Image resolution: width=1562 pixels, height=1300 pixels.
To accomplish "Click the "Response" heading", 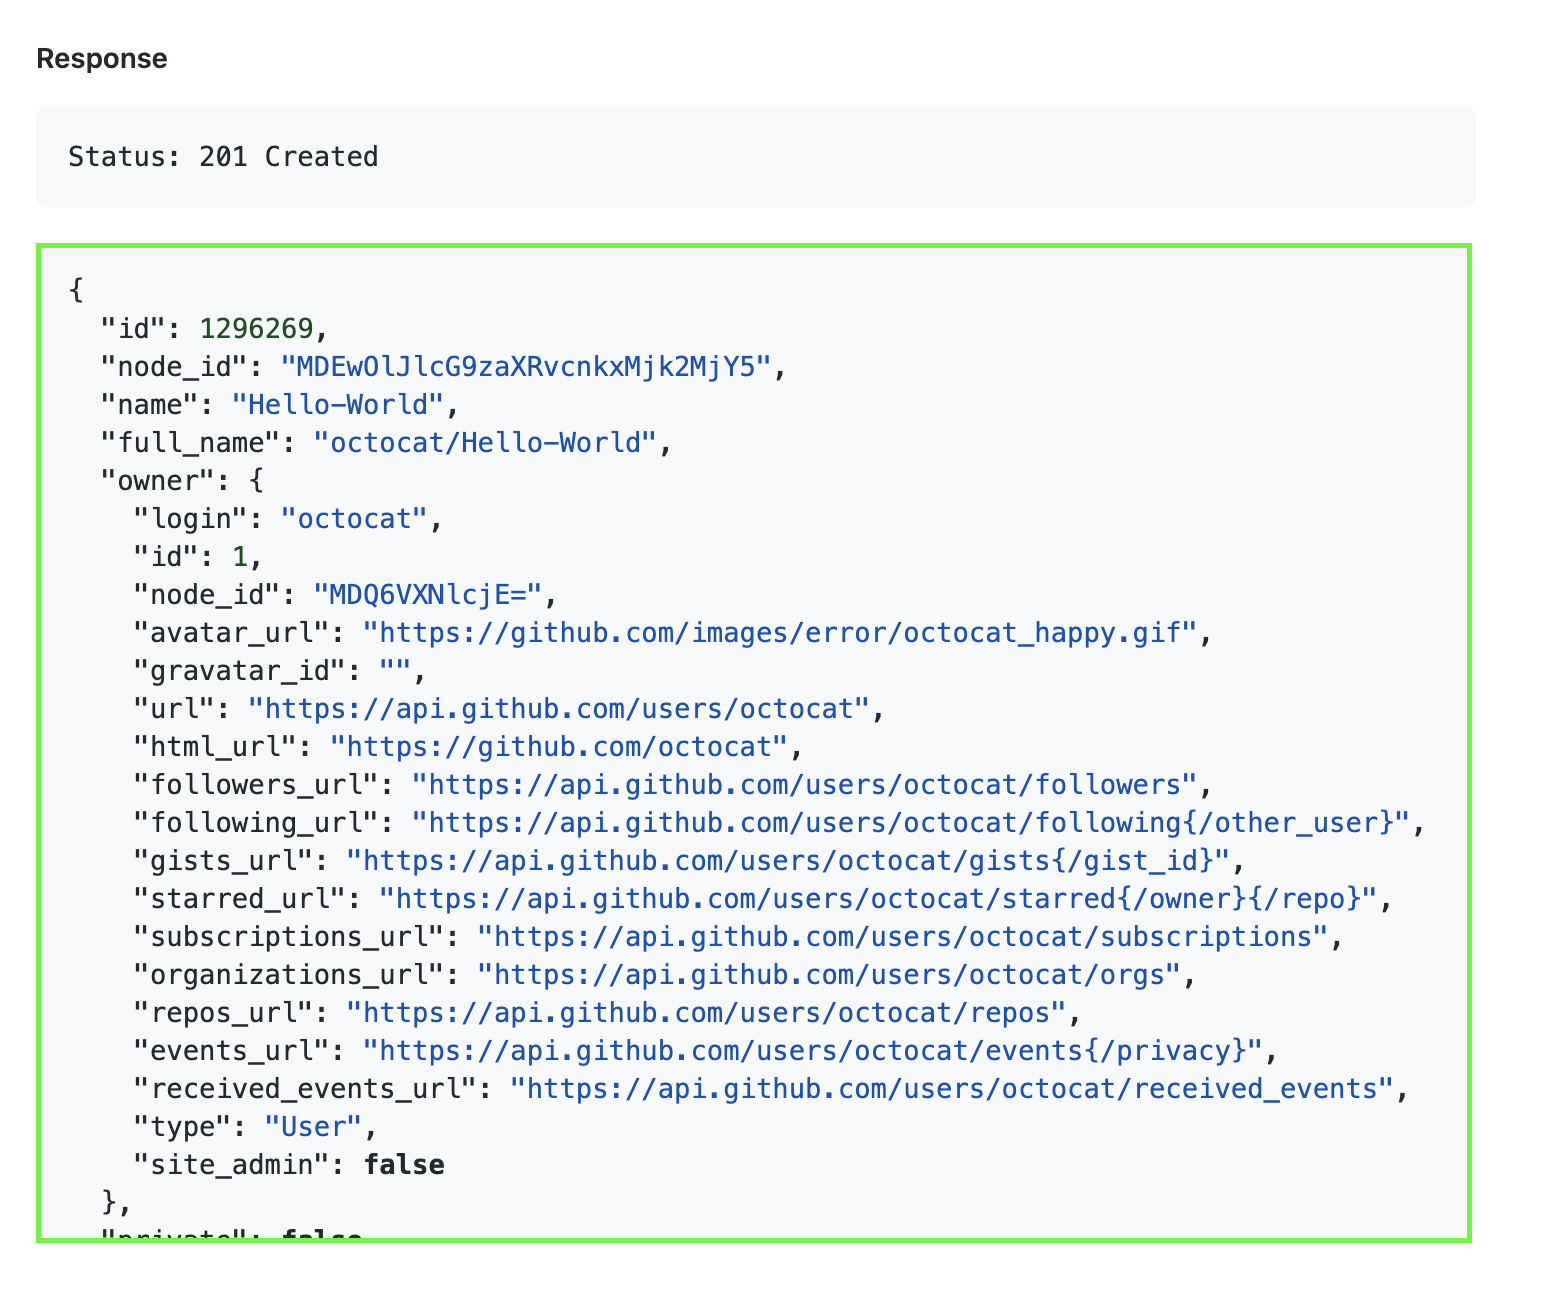I will [x=102, y=59].
